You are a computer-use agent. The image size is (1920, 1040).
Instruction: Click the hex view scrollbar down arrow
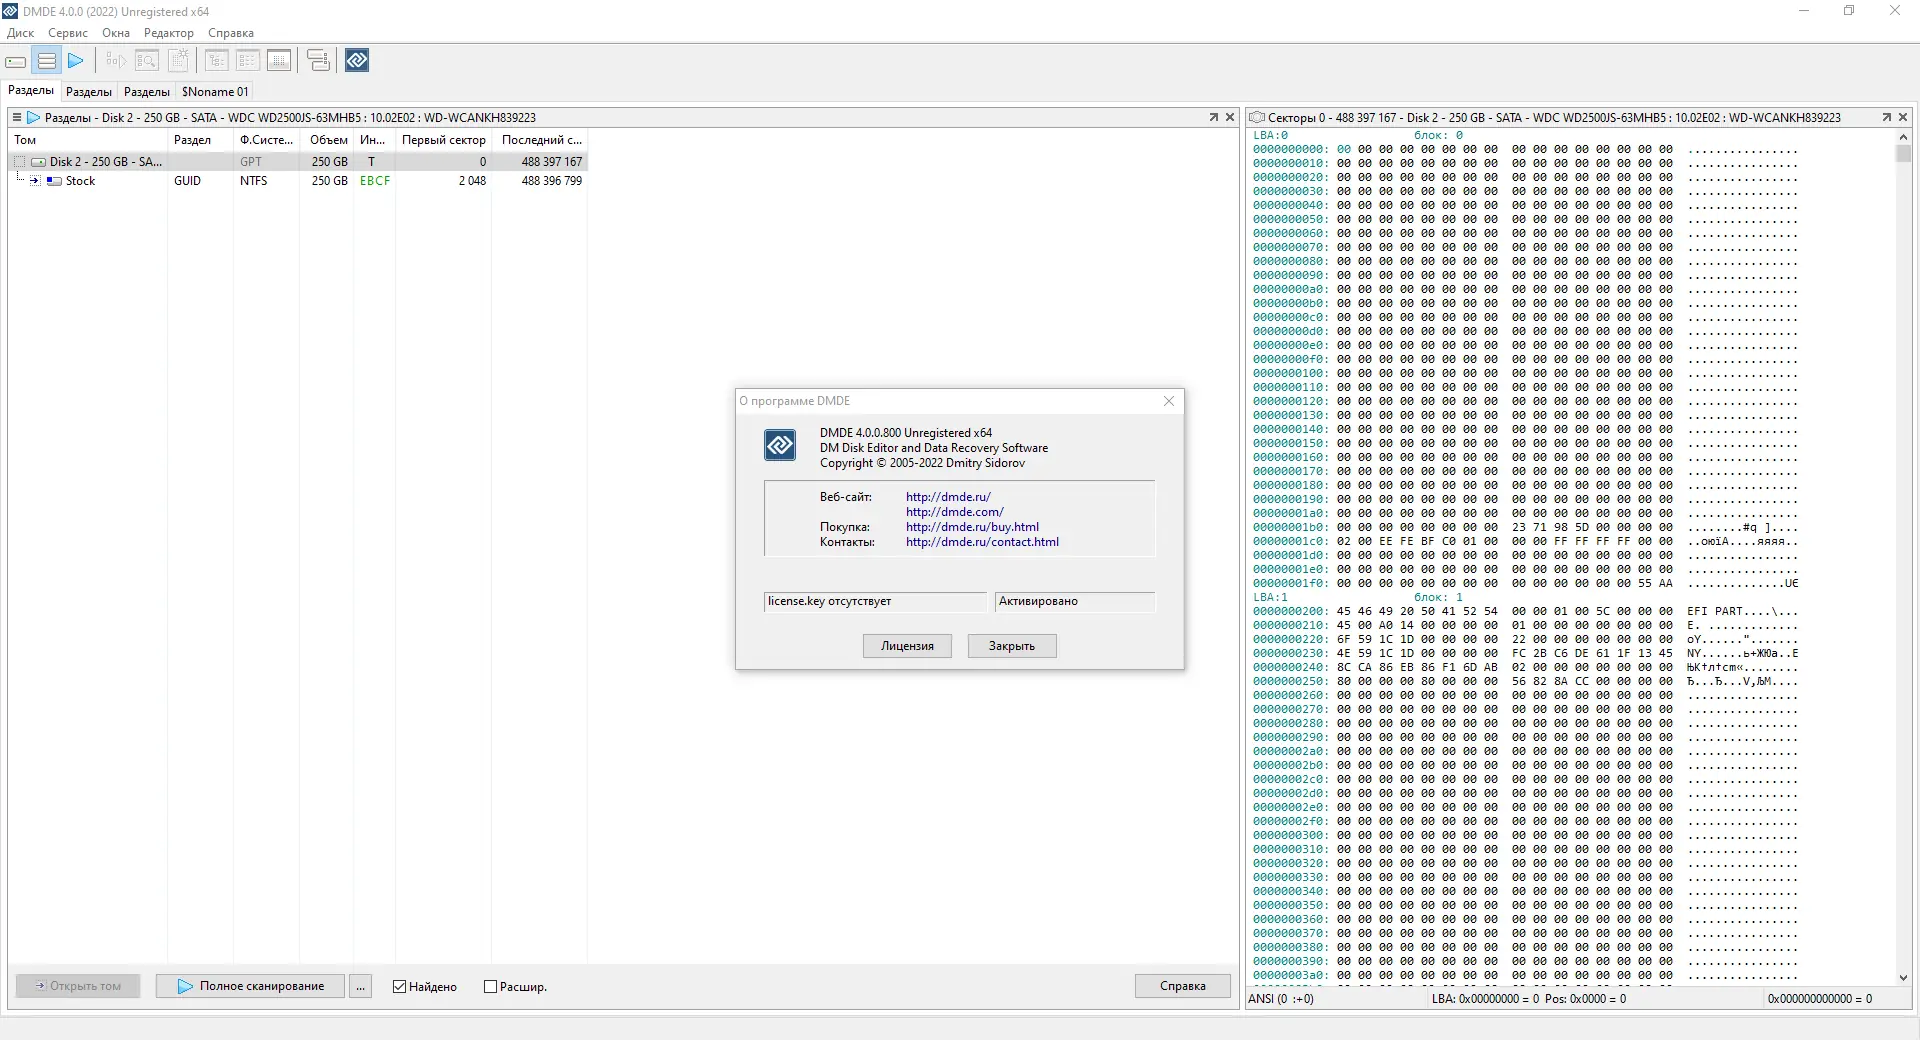click(1903, 978)
